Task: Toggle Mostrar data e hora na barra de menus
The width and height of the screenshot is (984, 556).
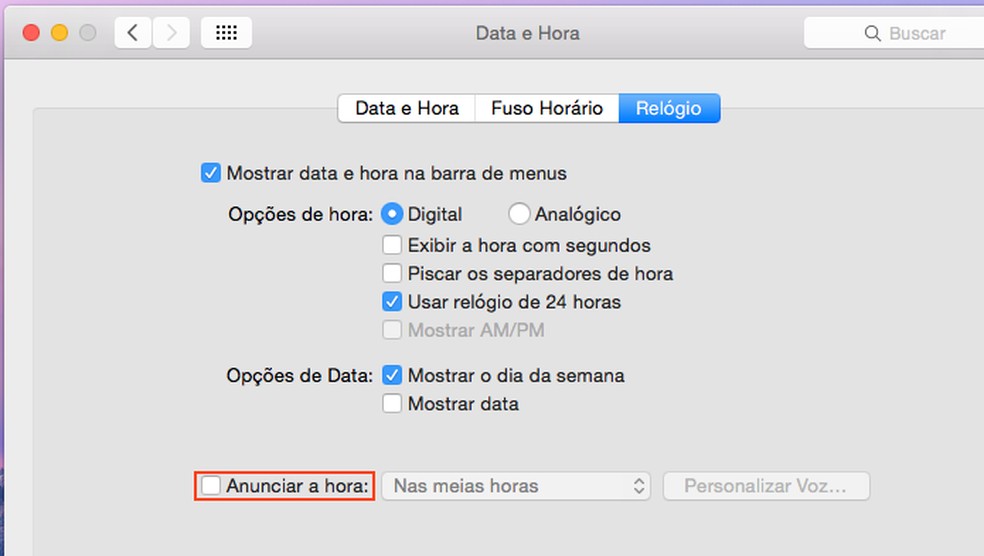Action: point(211,173)
